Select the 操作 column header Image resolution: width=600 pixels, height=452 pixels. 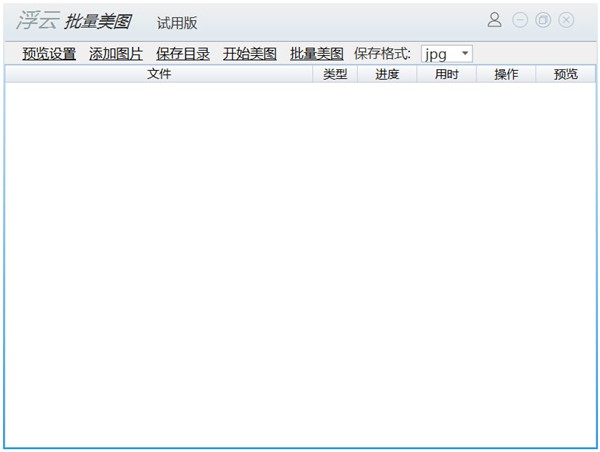tap(506, 74)
